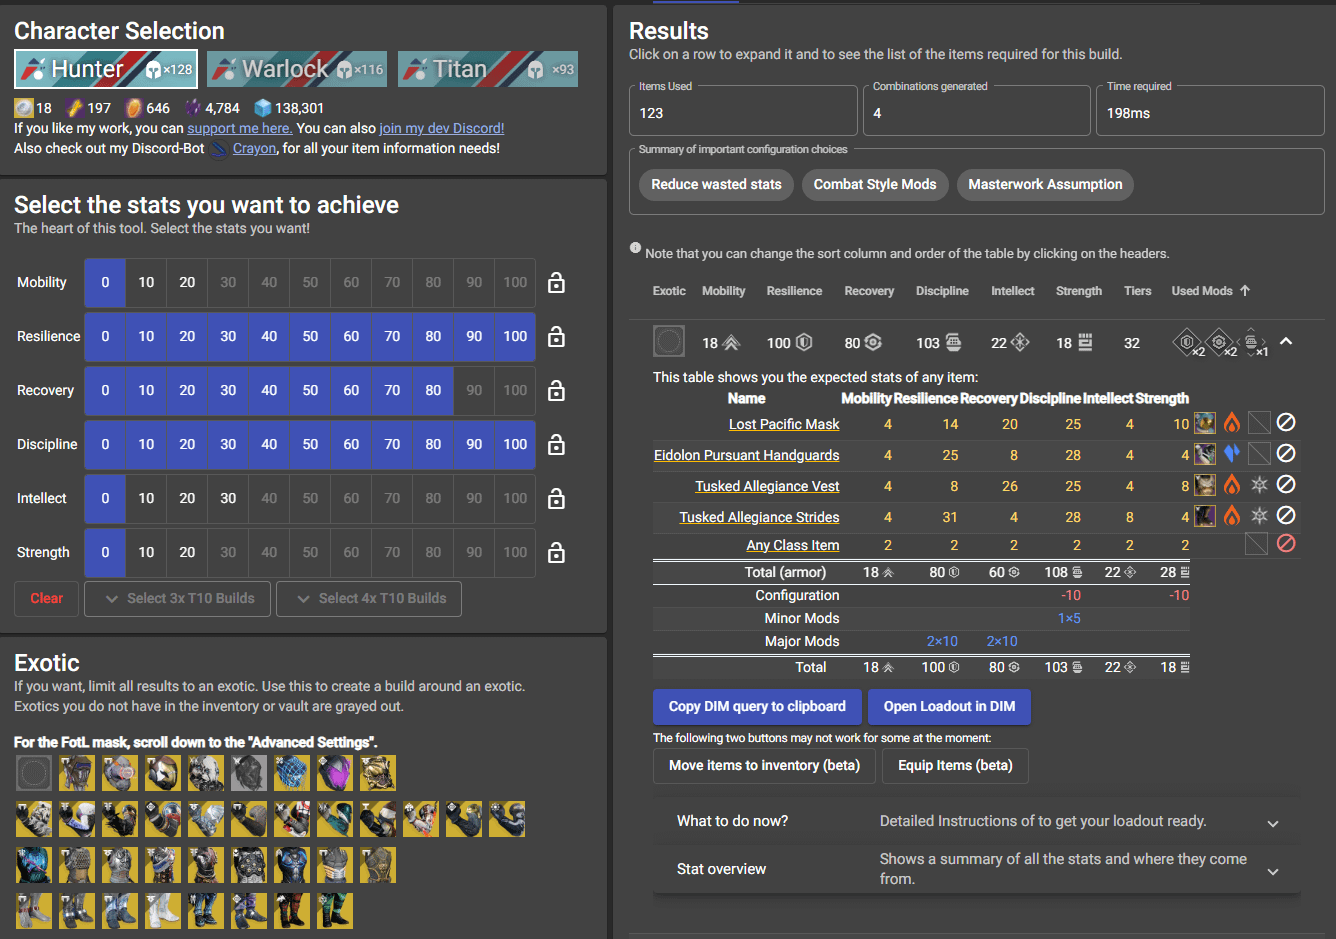
Task: Toggle the Reduce wasted stats option
Action: 716,185
